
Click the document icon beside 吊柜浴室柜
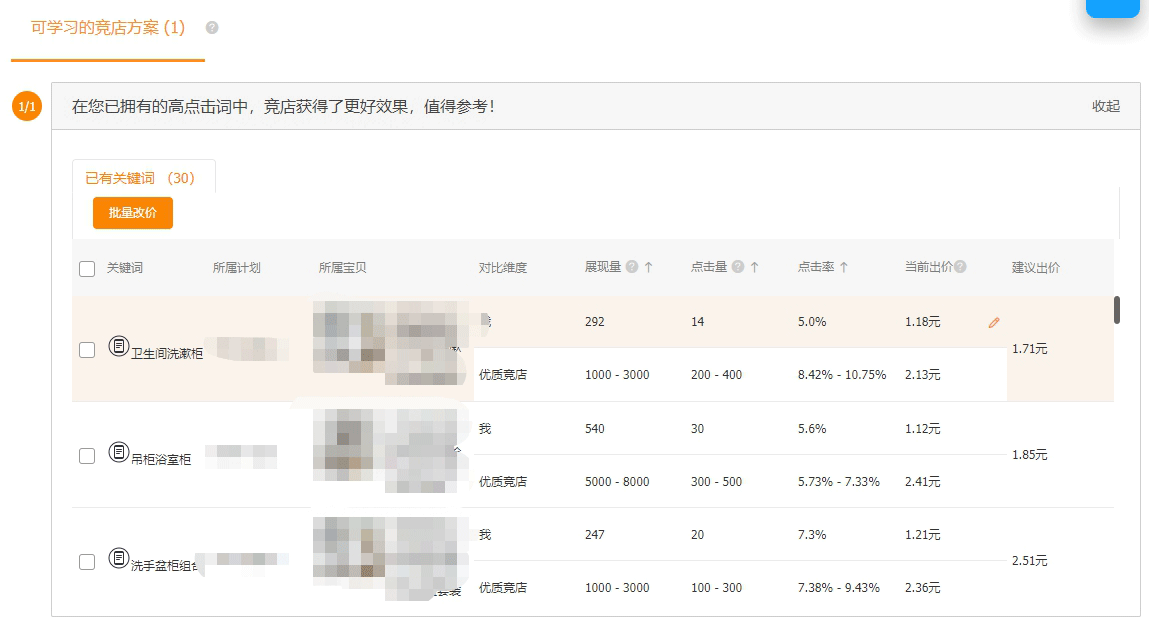pos(119,452)
